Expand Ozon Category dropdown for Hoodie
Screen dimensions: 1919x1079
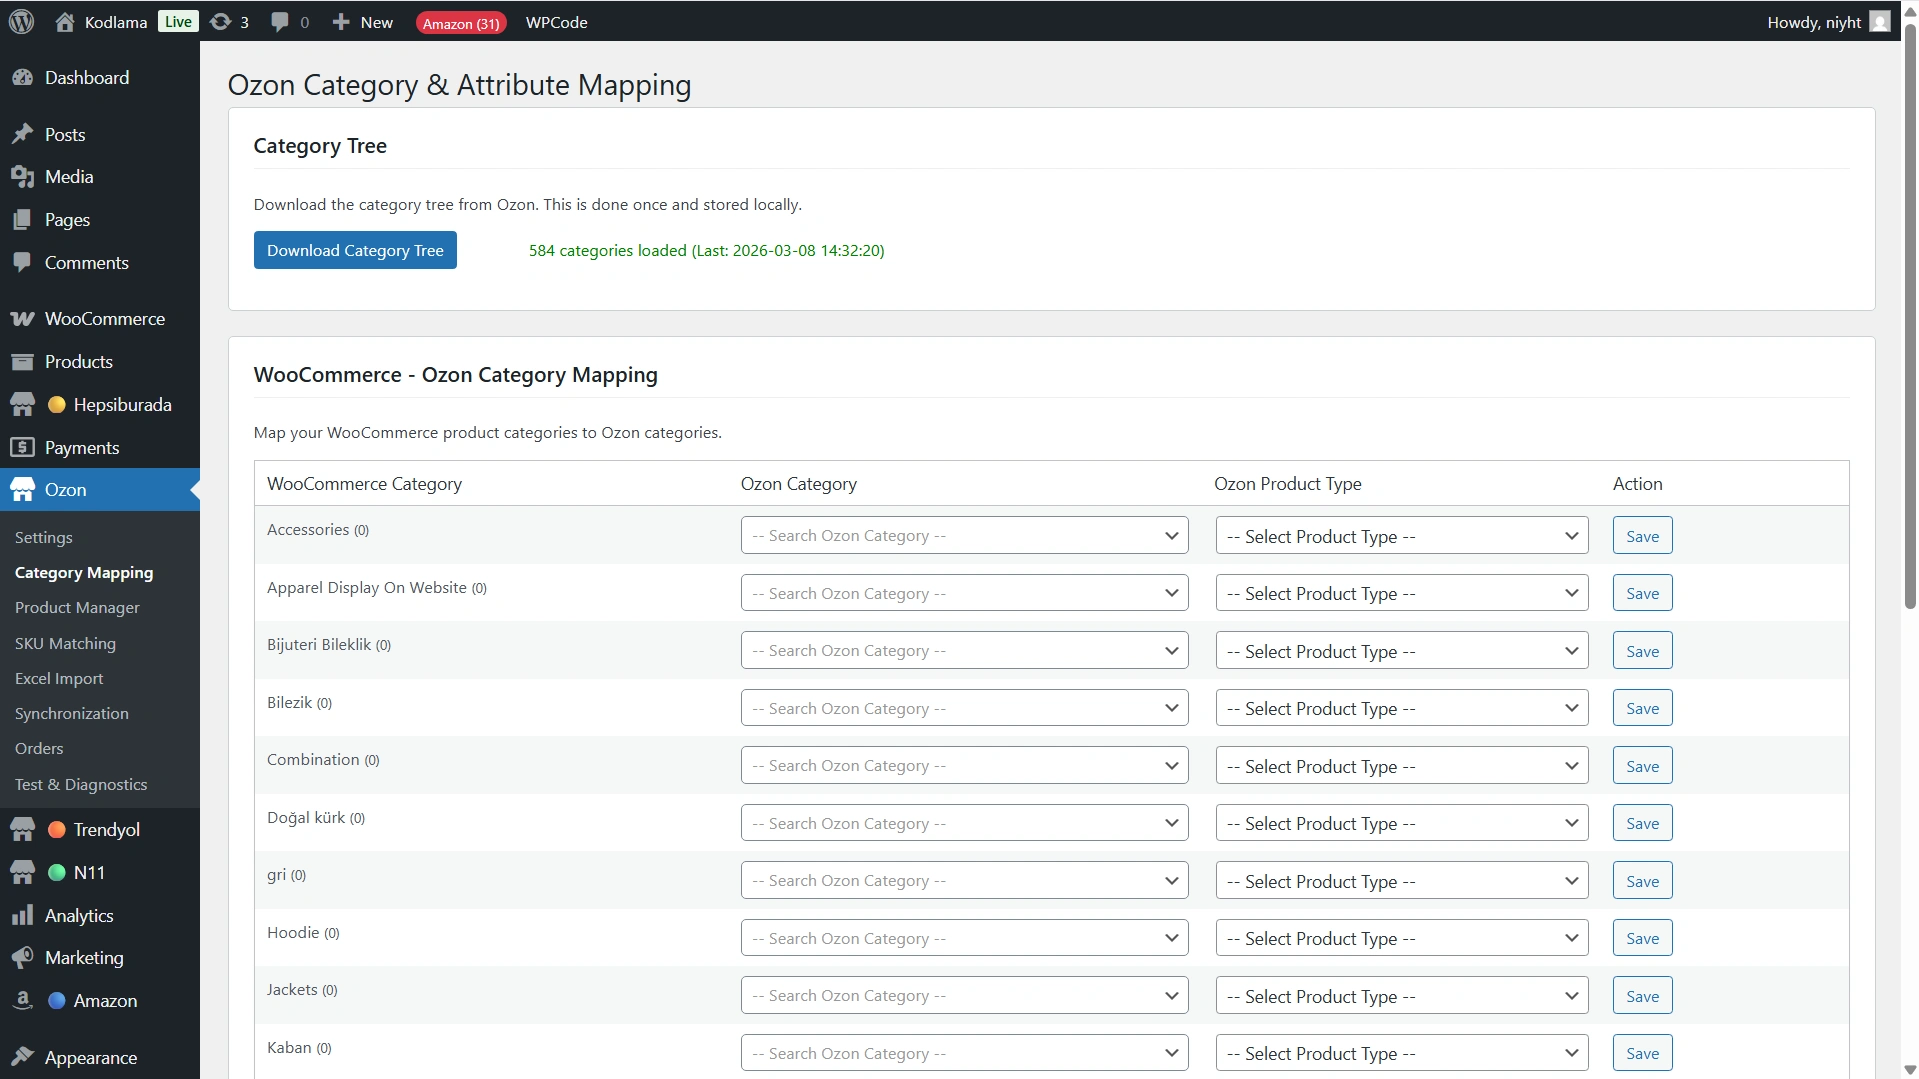pyautogui.click(x=963, y=939)
